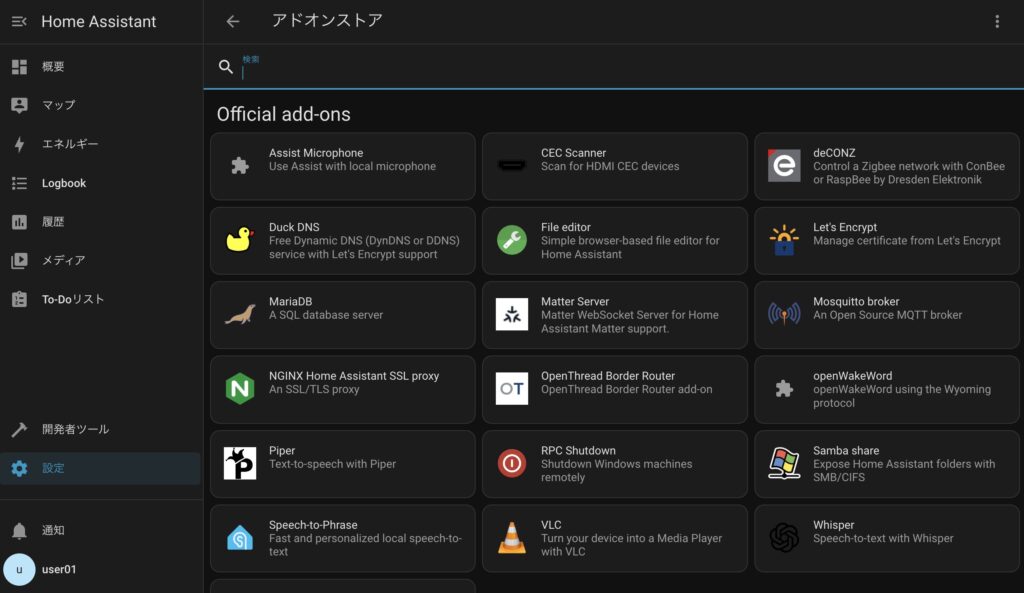Click the 概要 dashboard icon

(19, 67)
